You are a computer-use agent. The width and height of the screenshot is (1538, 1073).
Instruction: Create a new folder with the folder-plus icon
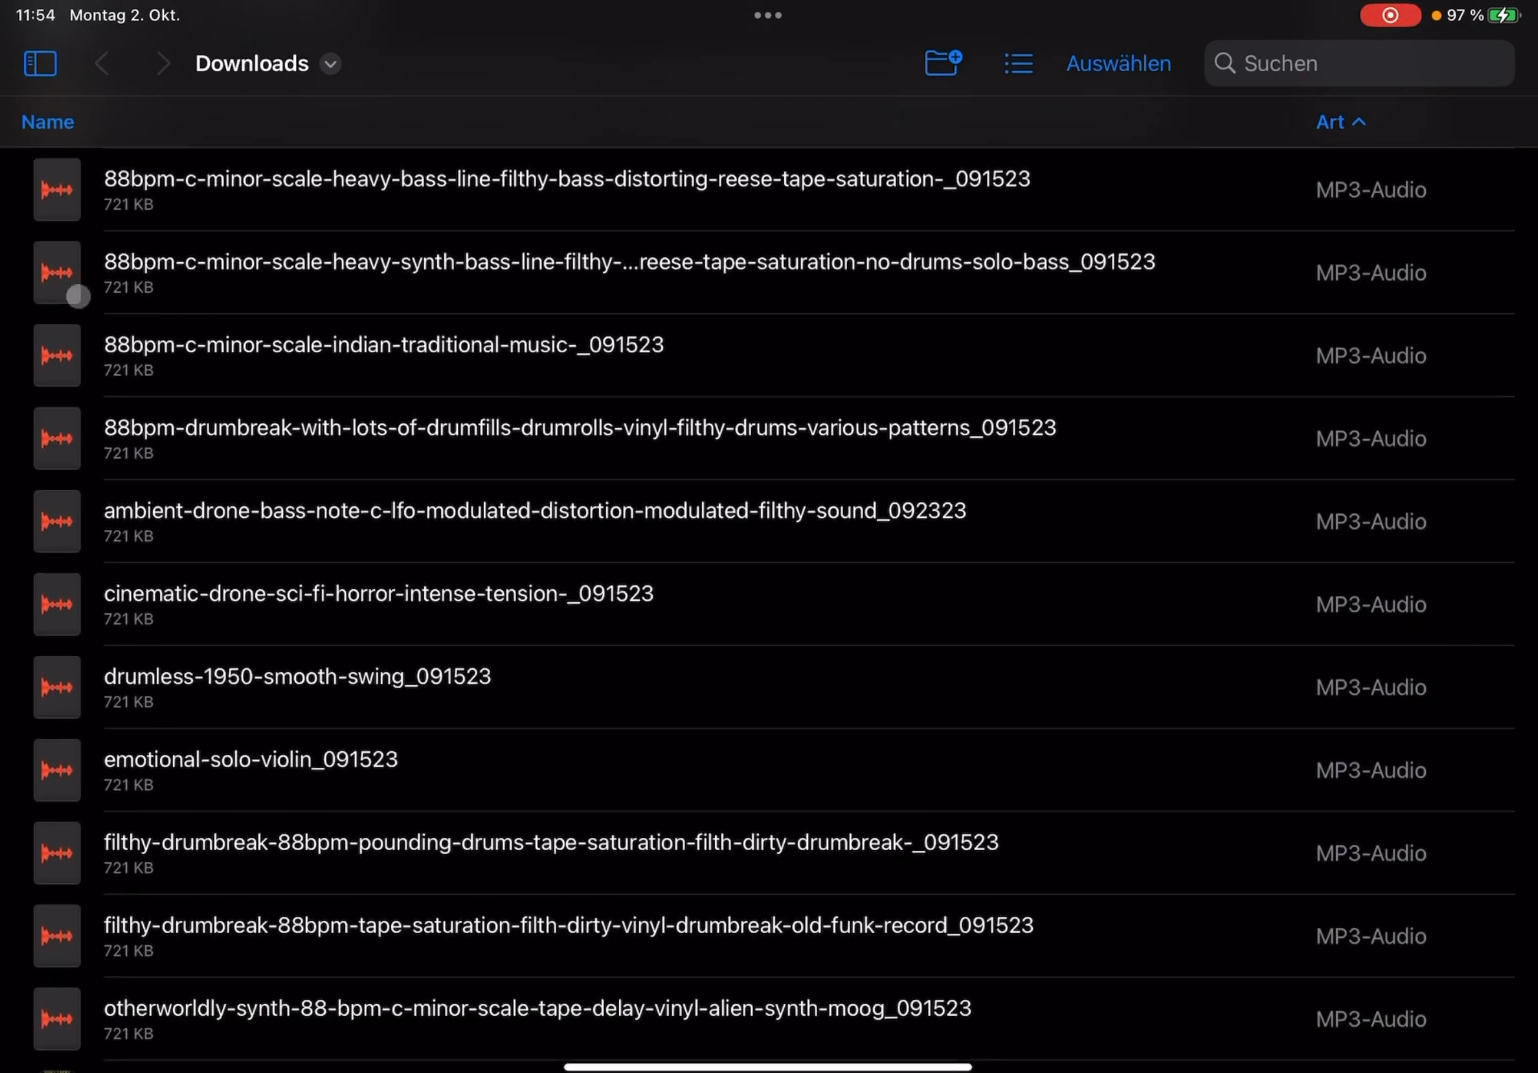(942, 63)
